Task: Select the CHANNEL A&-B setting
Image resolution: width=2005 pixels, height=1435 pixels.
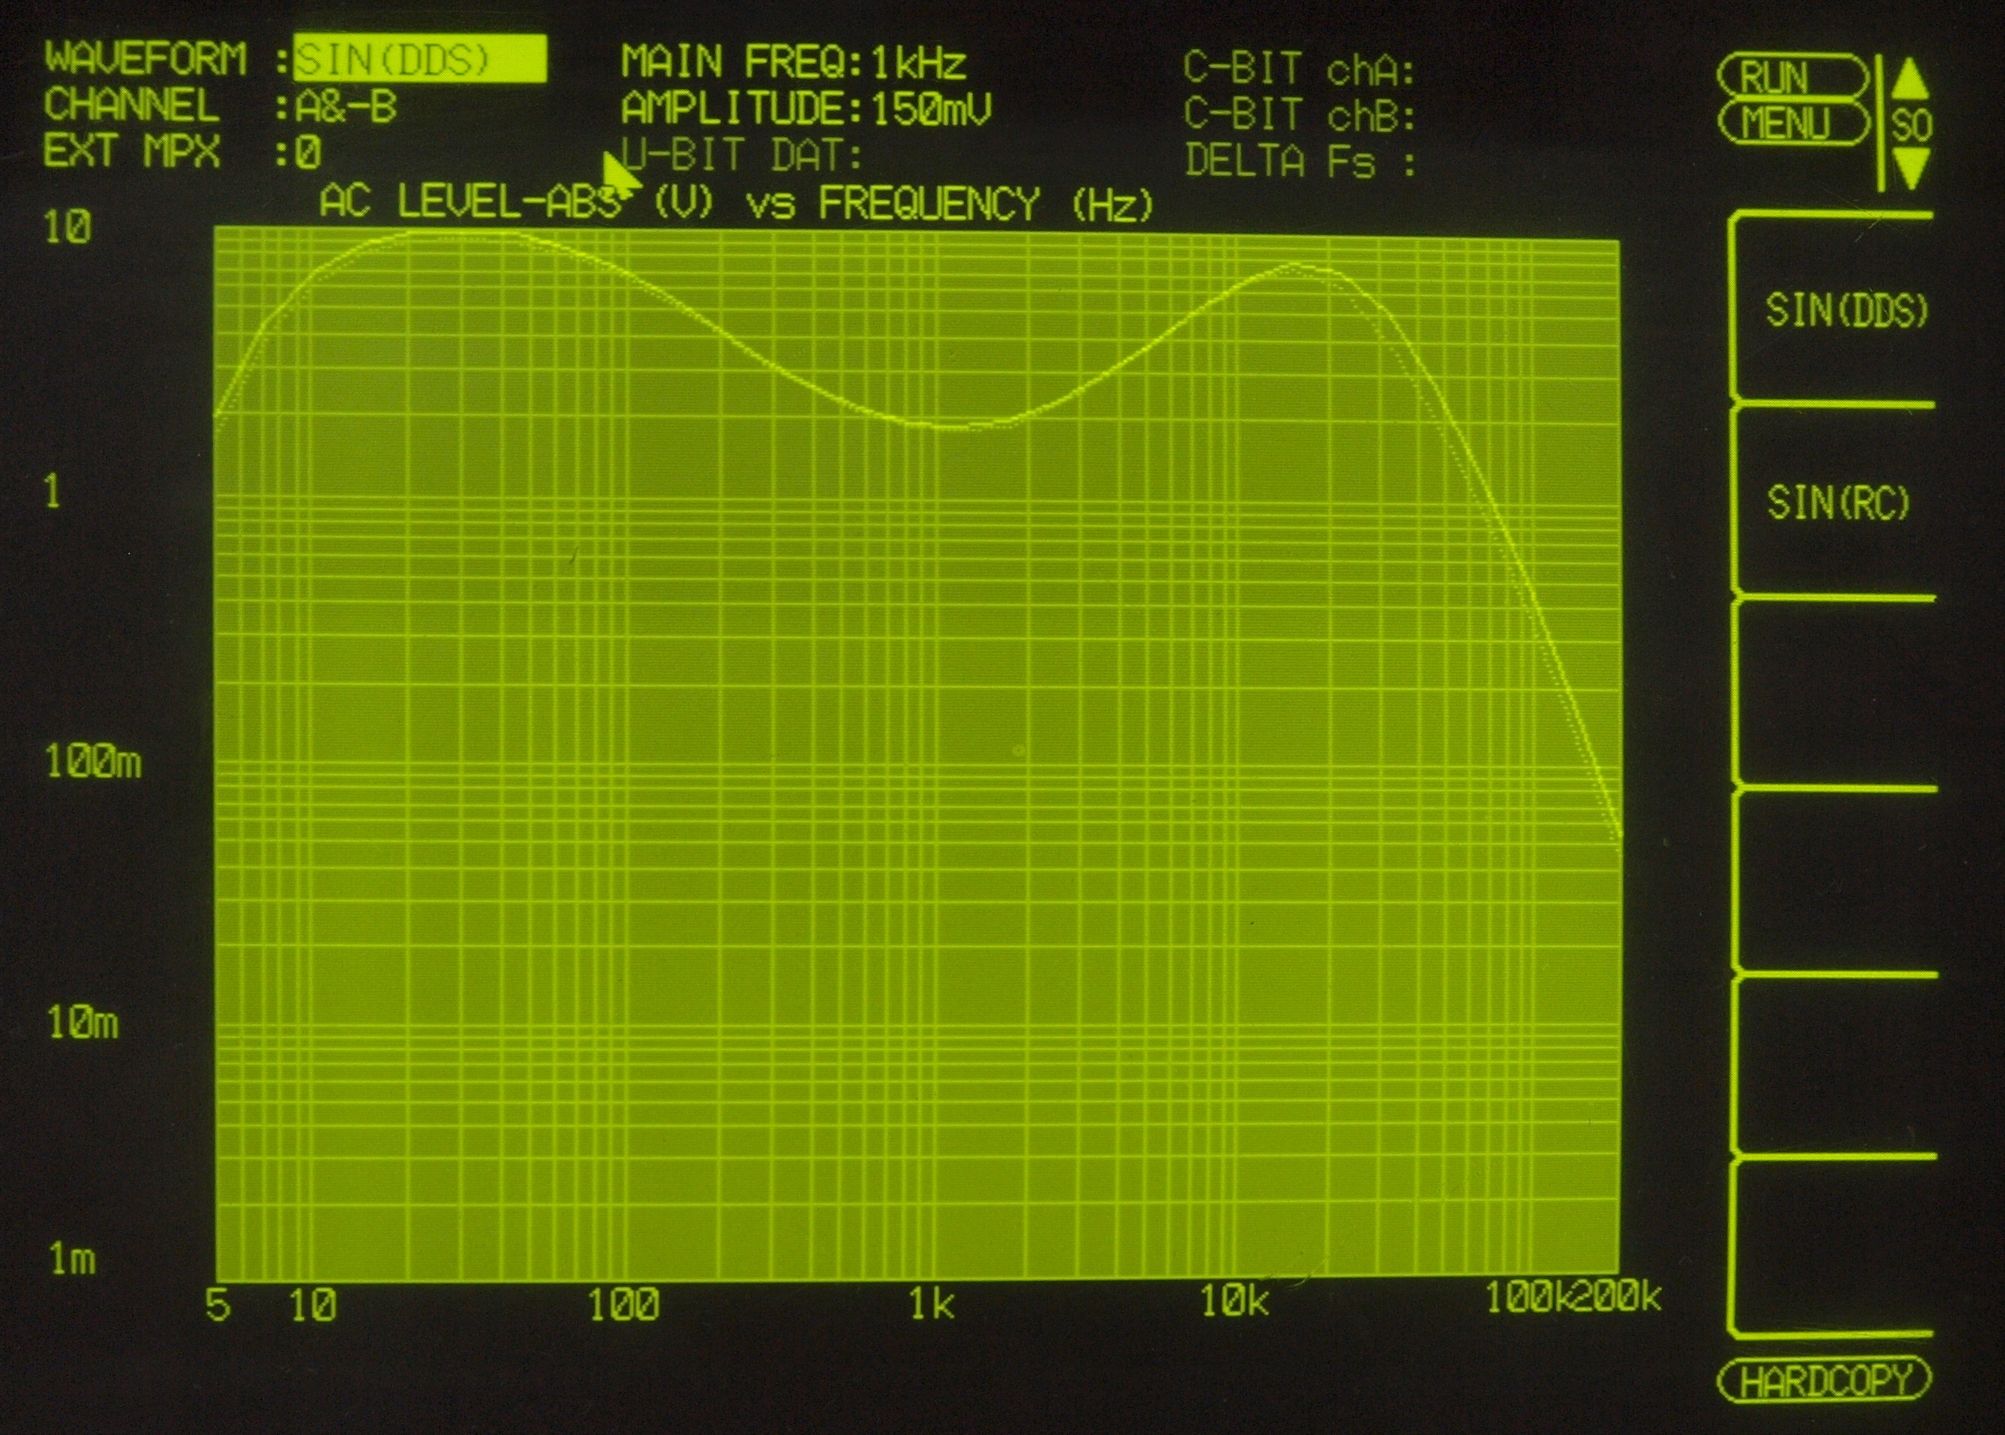Action: tap(346, 107)
